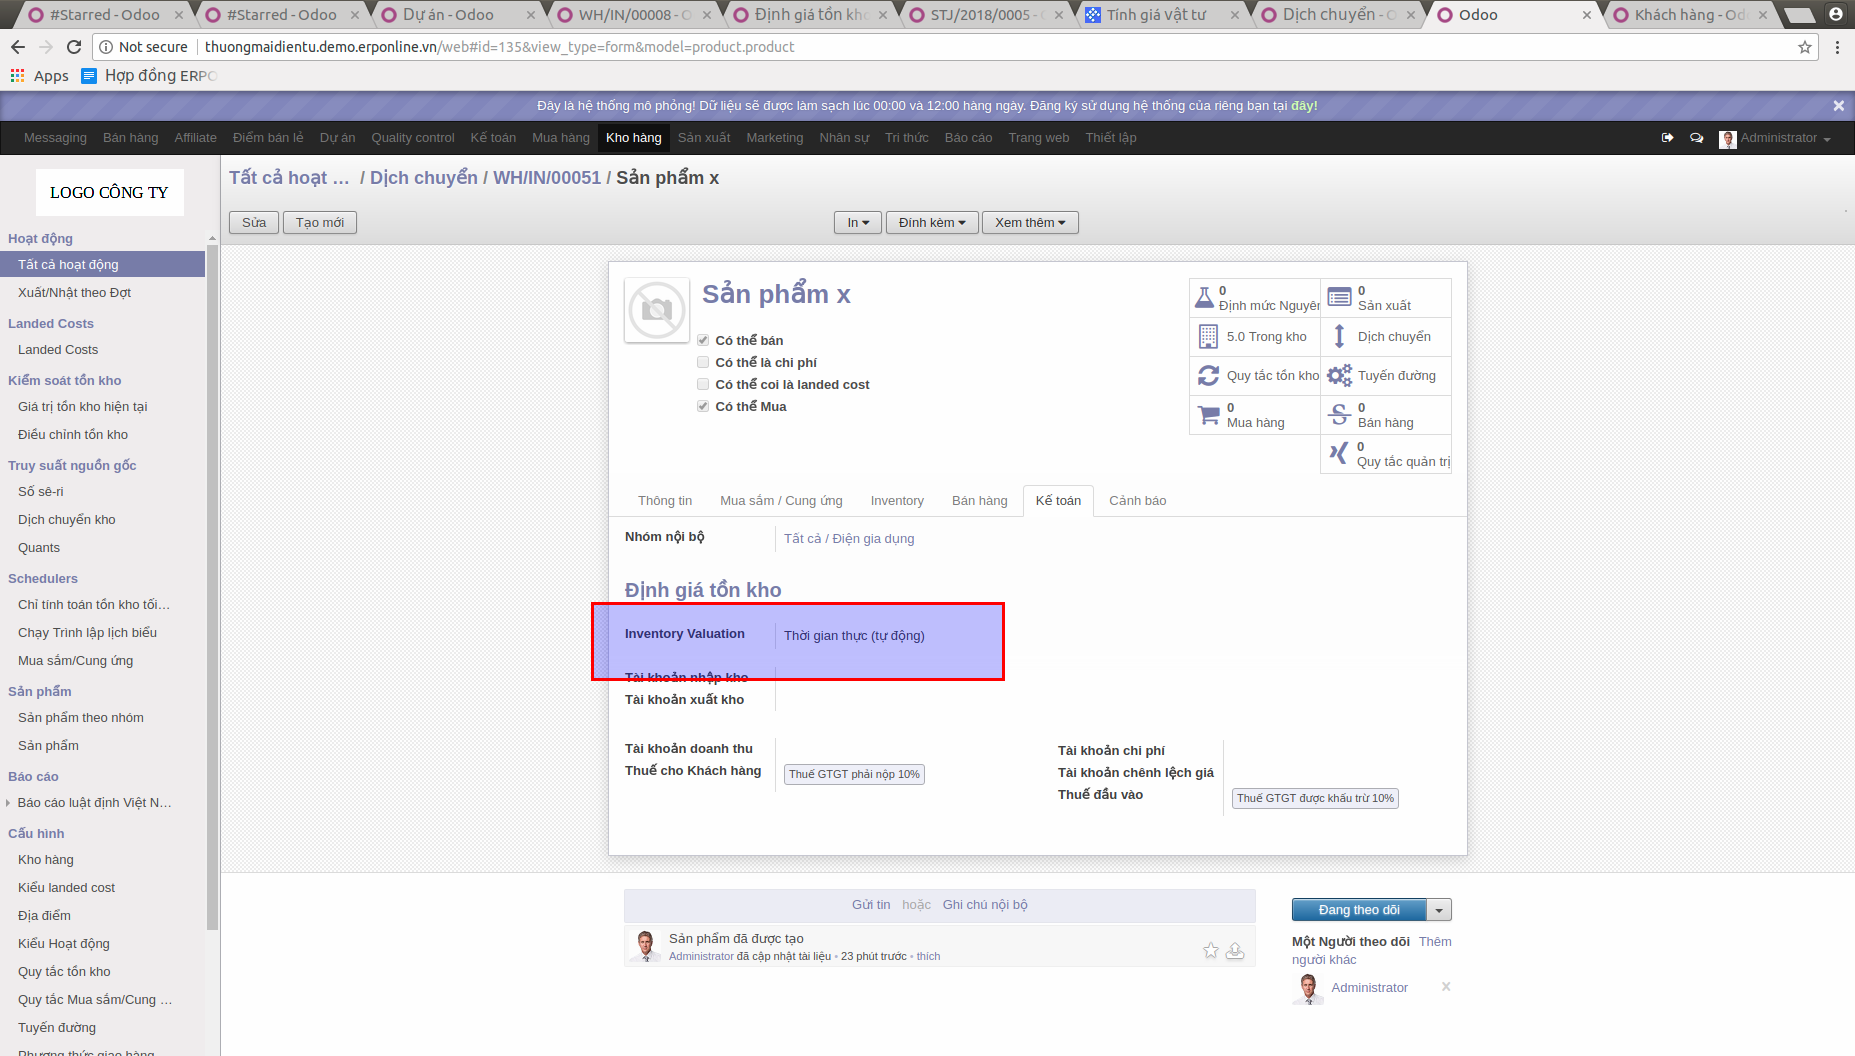Open Sản phẩm theo nhóm in sidebar
Image resolution: width=1855 pixels, height=1056 pixels.
81,718
